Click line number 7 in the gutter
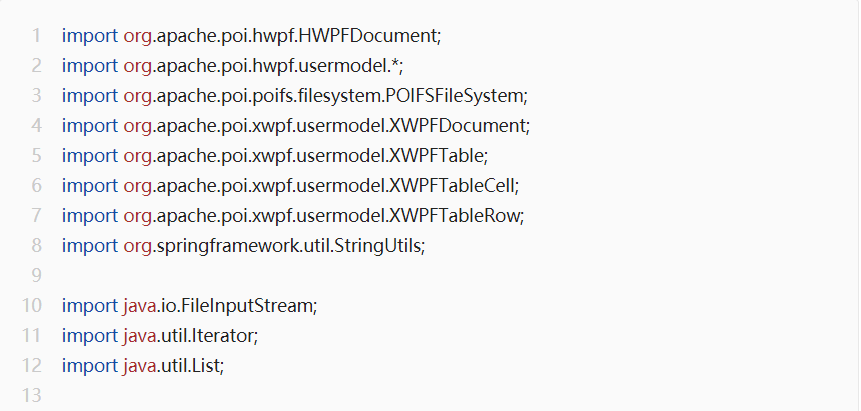 click(x=36, y=215)
